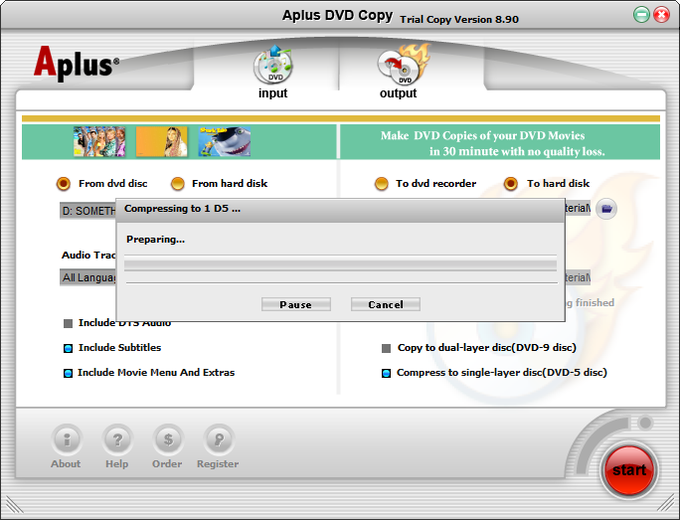Click the Register label
This screenshot has height=520, width=680.
(x=218, y=464)
